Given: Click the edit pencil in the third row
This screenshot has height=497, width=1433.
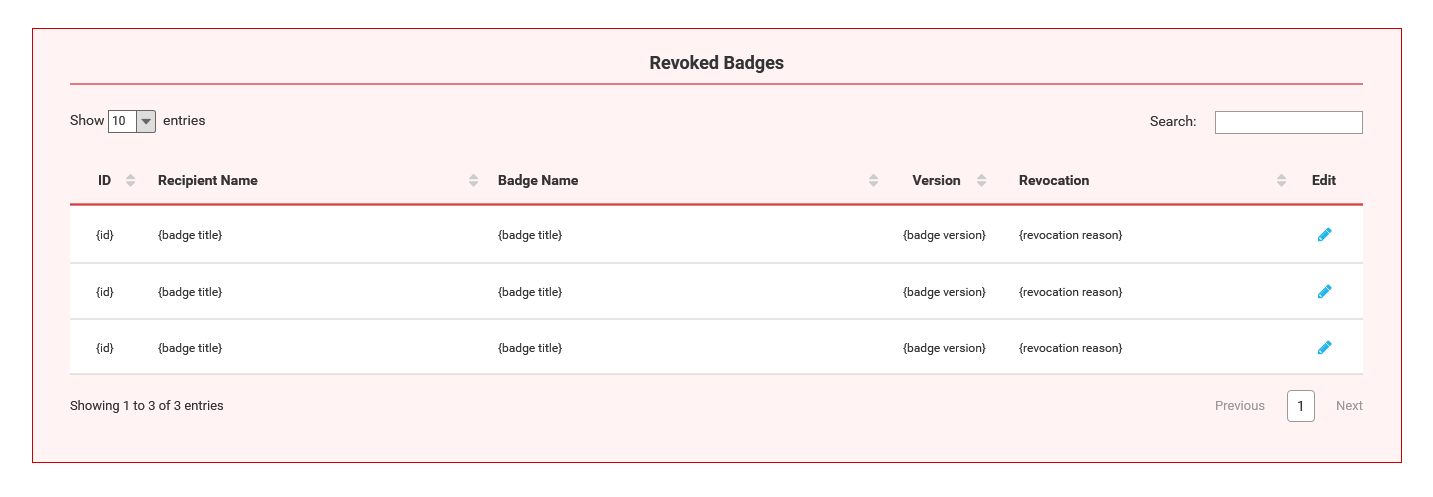Looking at the screenshot, I should 1324,348.
